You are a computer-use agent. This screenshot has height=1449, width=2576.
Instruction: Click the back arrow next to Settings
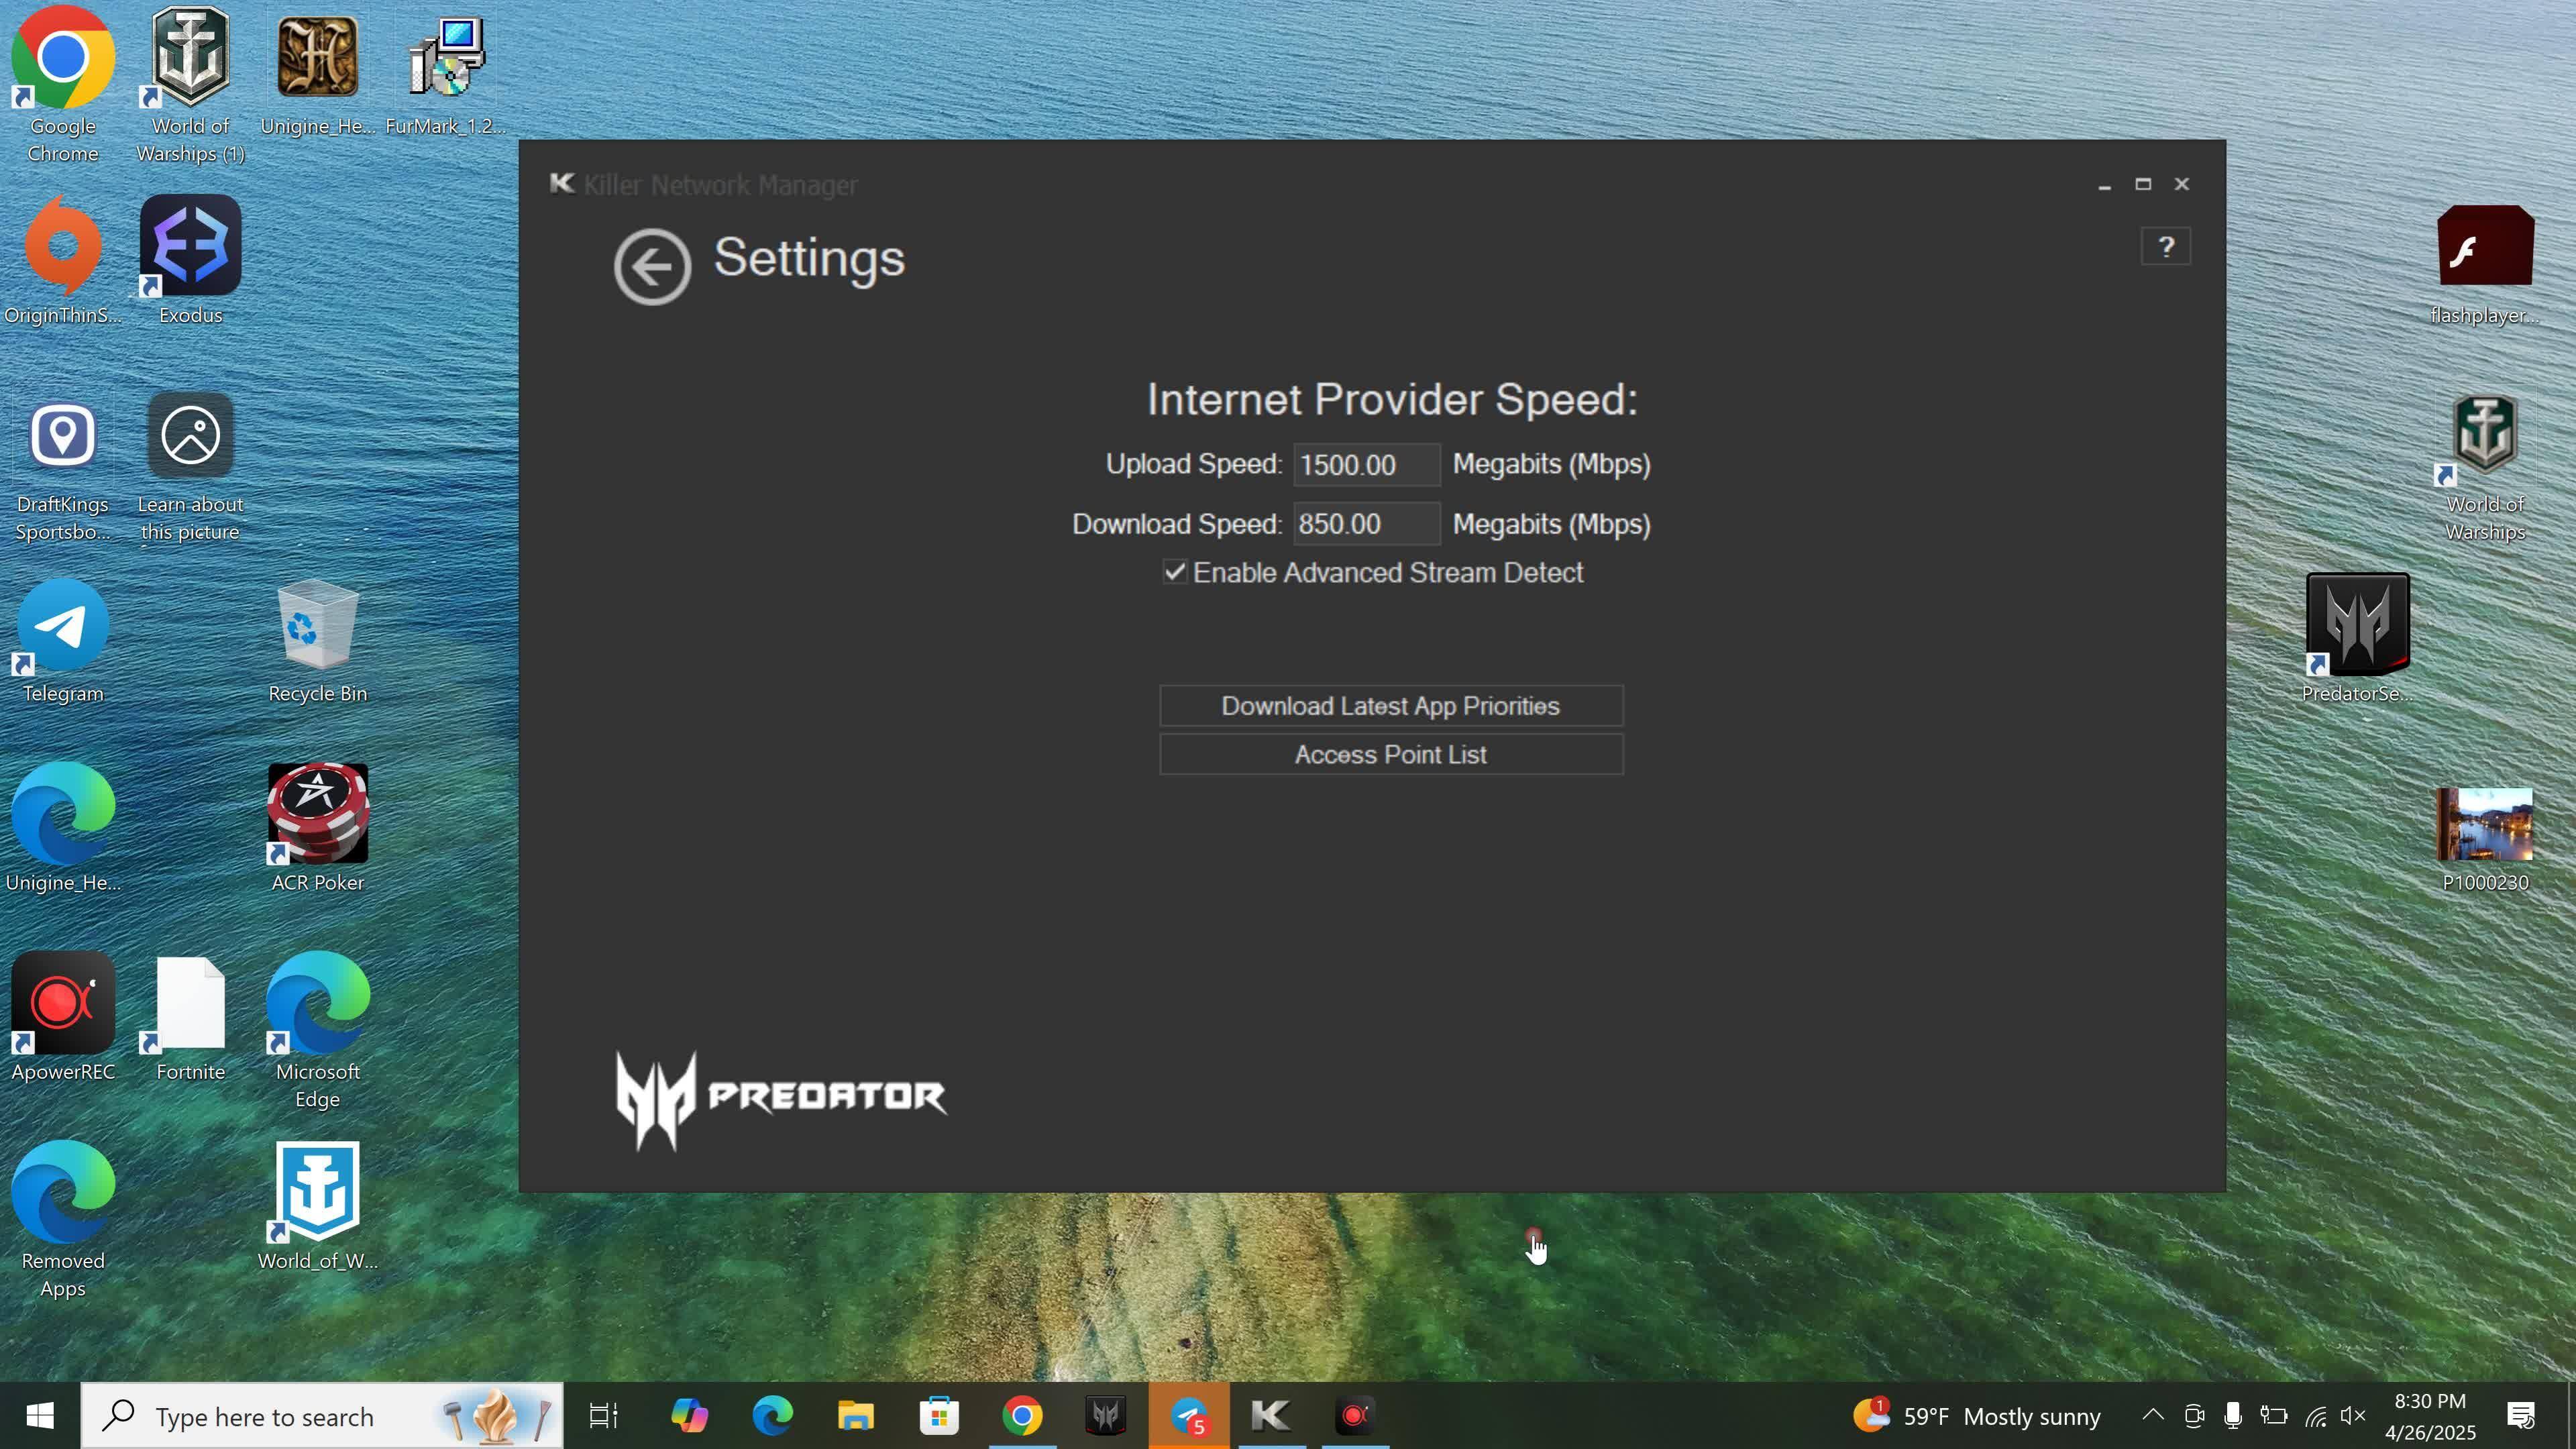(652, 266)
